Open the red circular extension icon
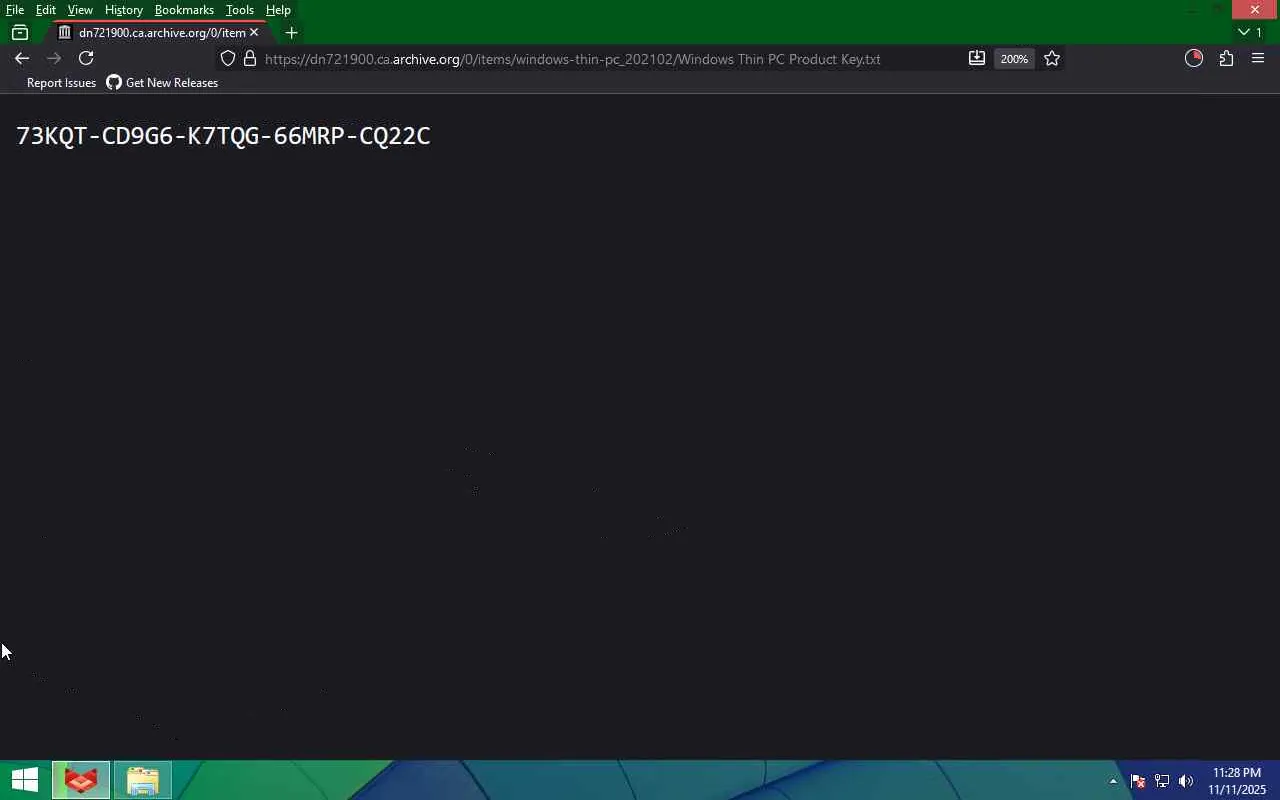Screen dimensions: 1280x800 1193,58
